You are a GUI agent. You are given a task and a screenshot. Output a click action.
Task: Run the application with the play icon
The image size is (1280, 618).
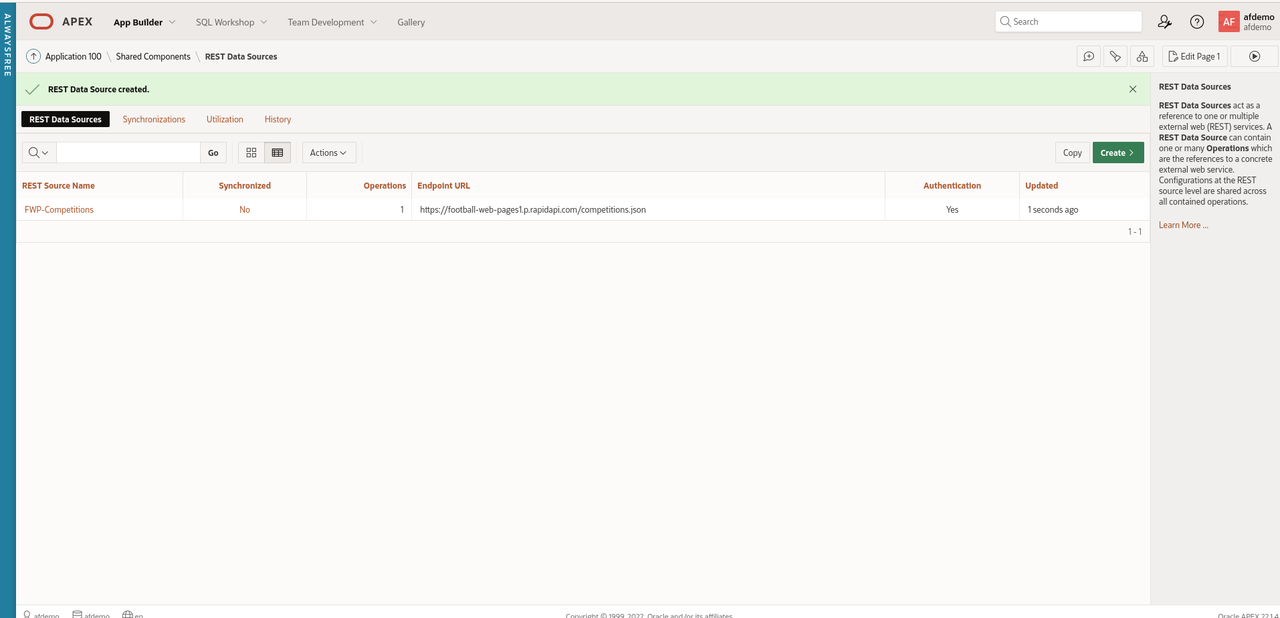1253,56
